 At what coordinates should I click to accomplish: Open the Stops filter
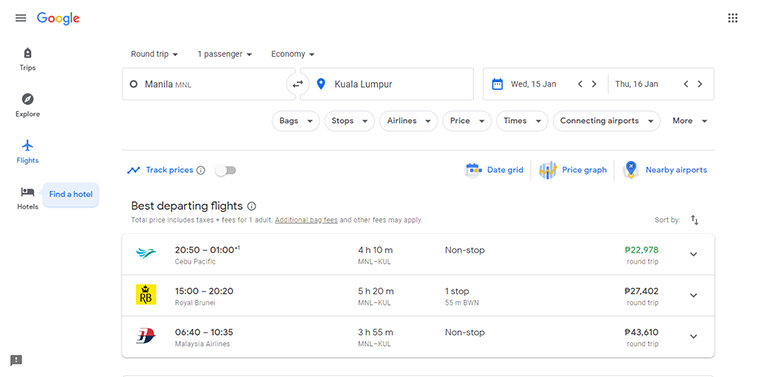click(349, 121)
